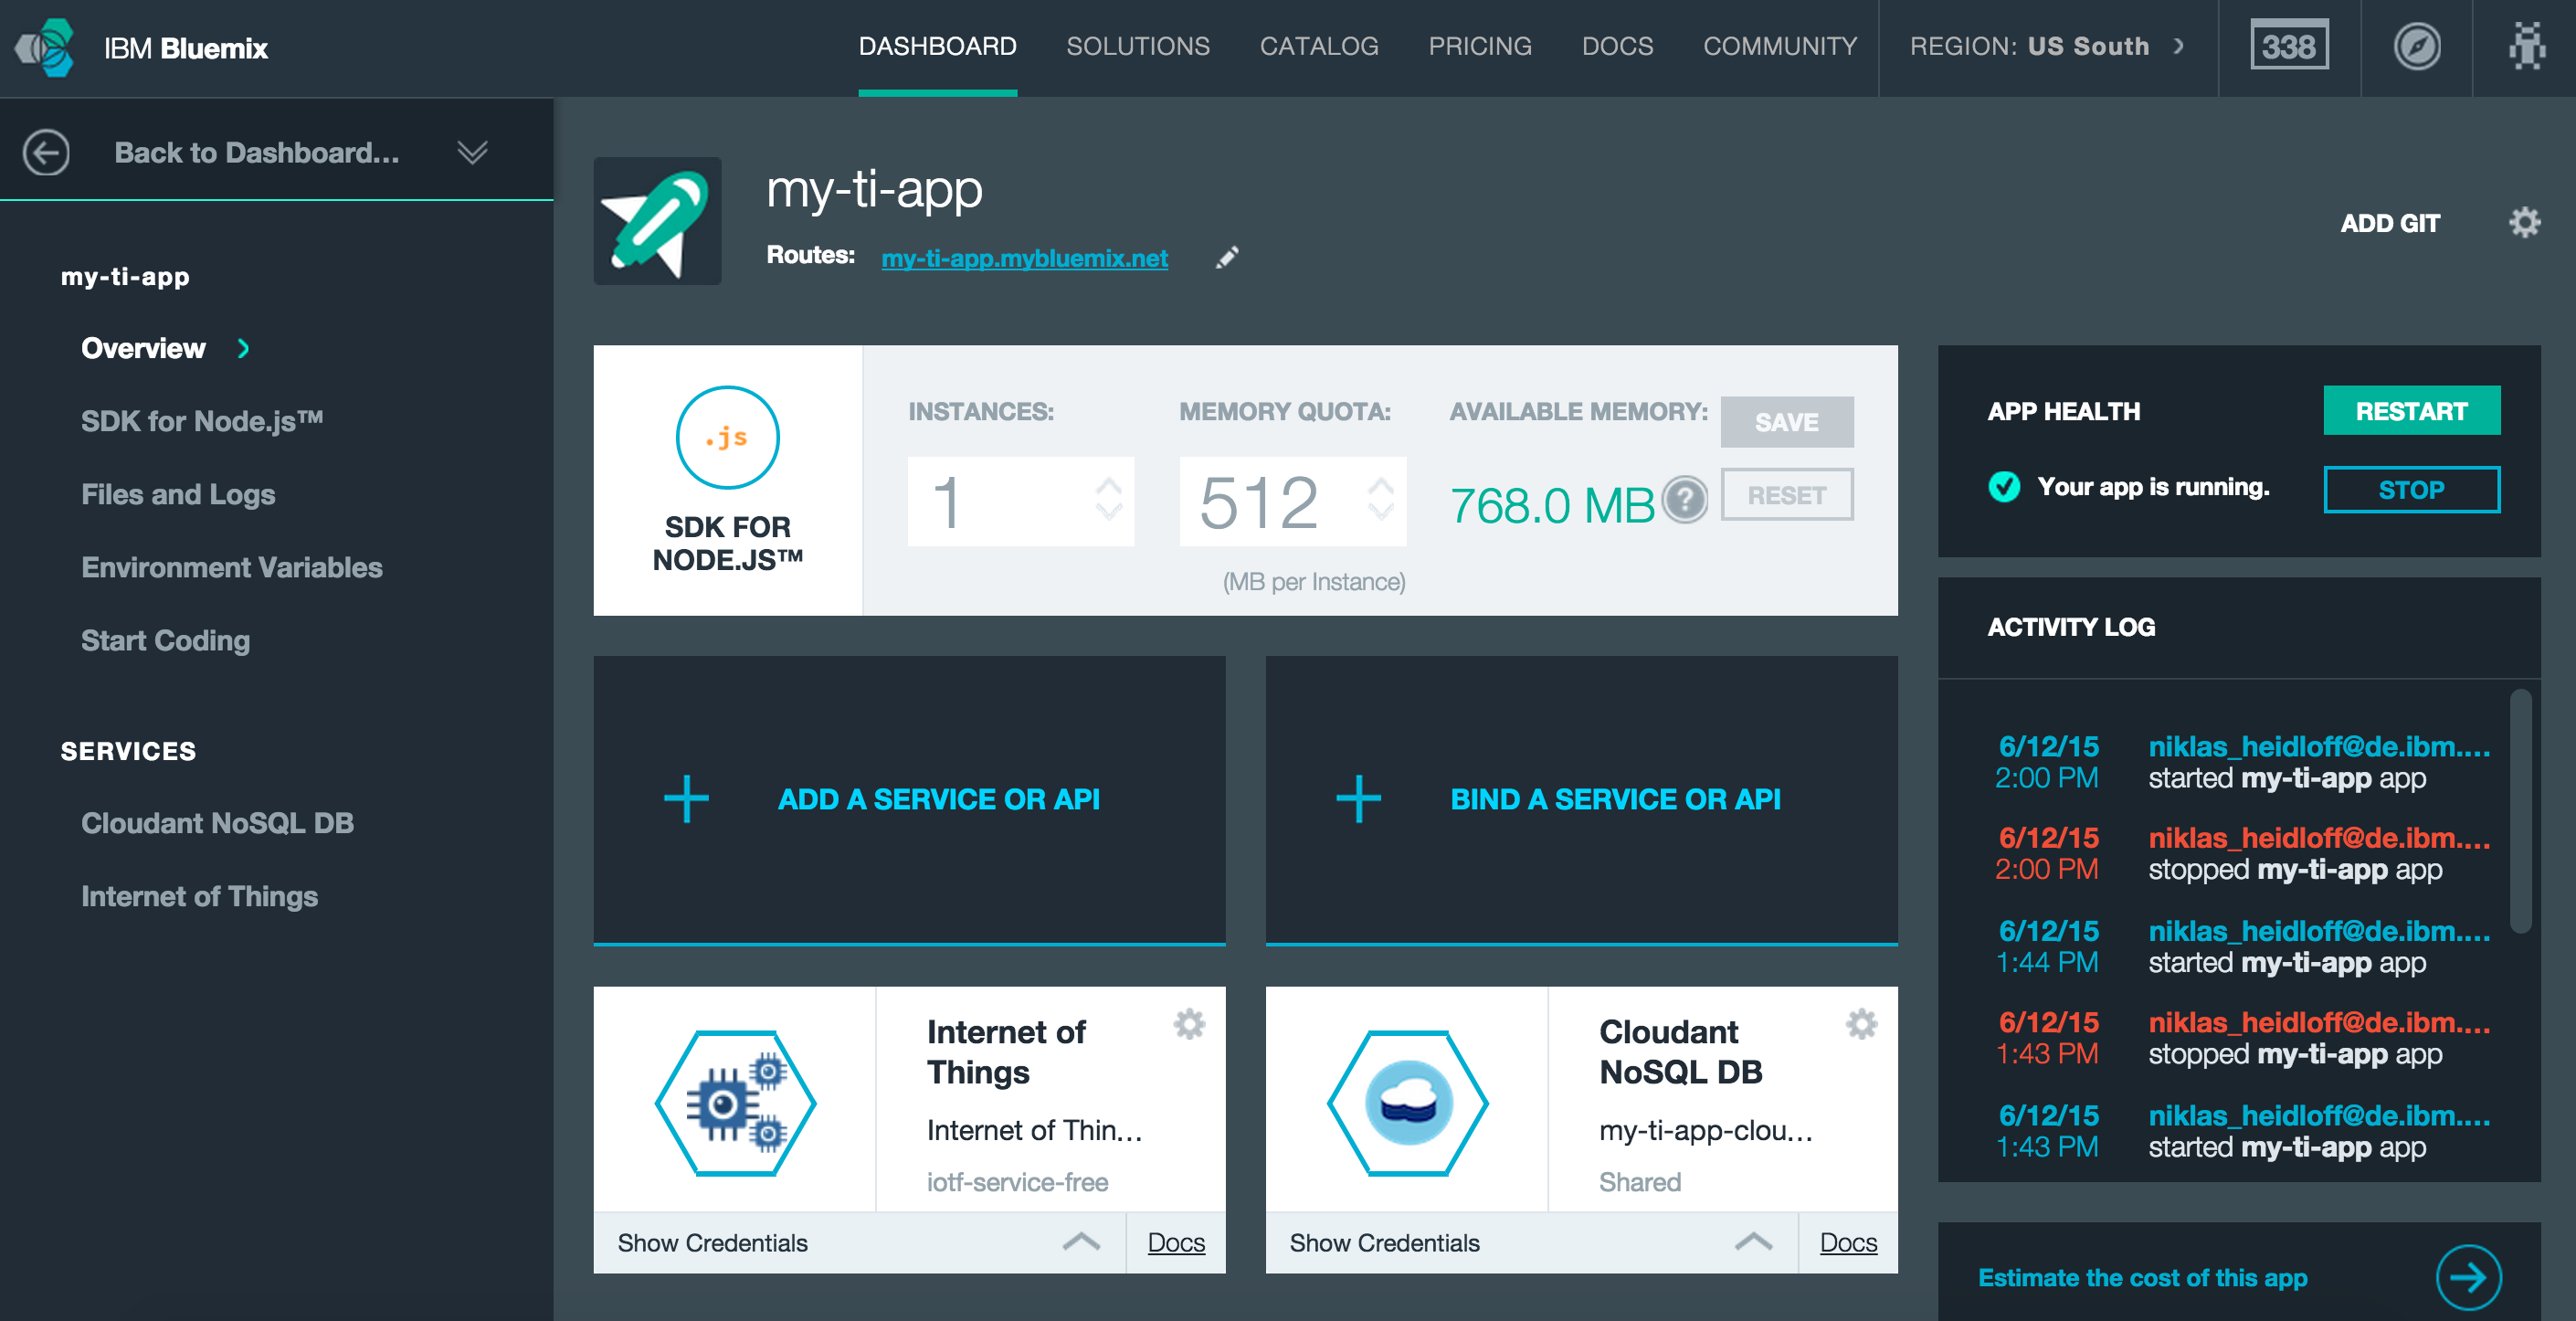2576x1321 pixels.
Task: Open the user avatar icon in header
Action: (x=2526, y=47)
